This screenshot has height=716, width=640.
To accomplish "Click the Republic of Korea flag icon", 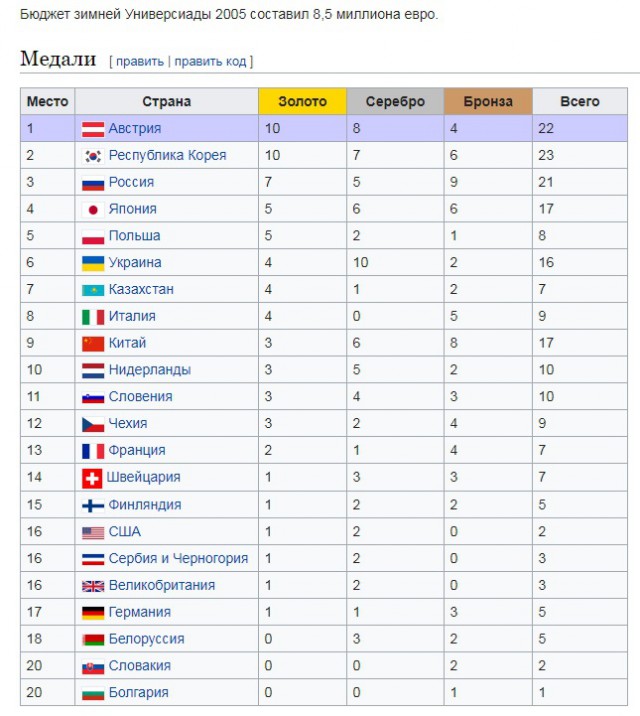I will (x=93, y=156).
